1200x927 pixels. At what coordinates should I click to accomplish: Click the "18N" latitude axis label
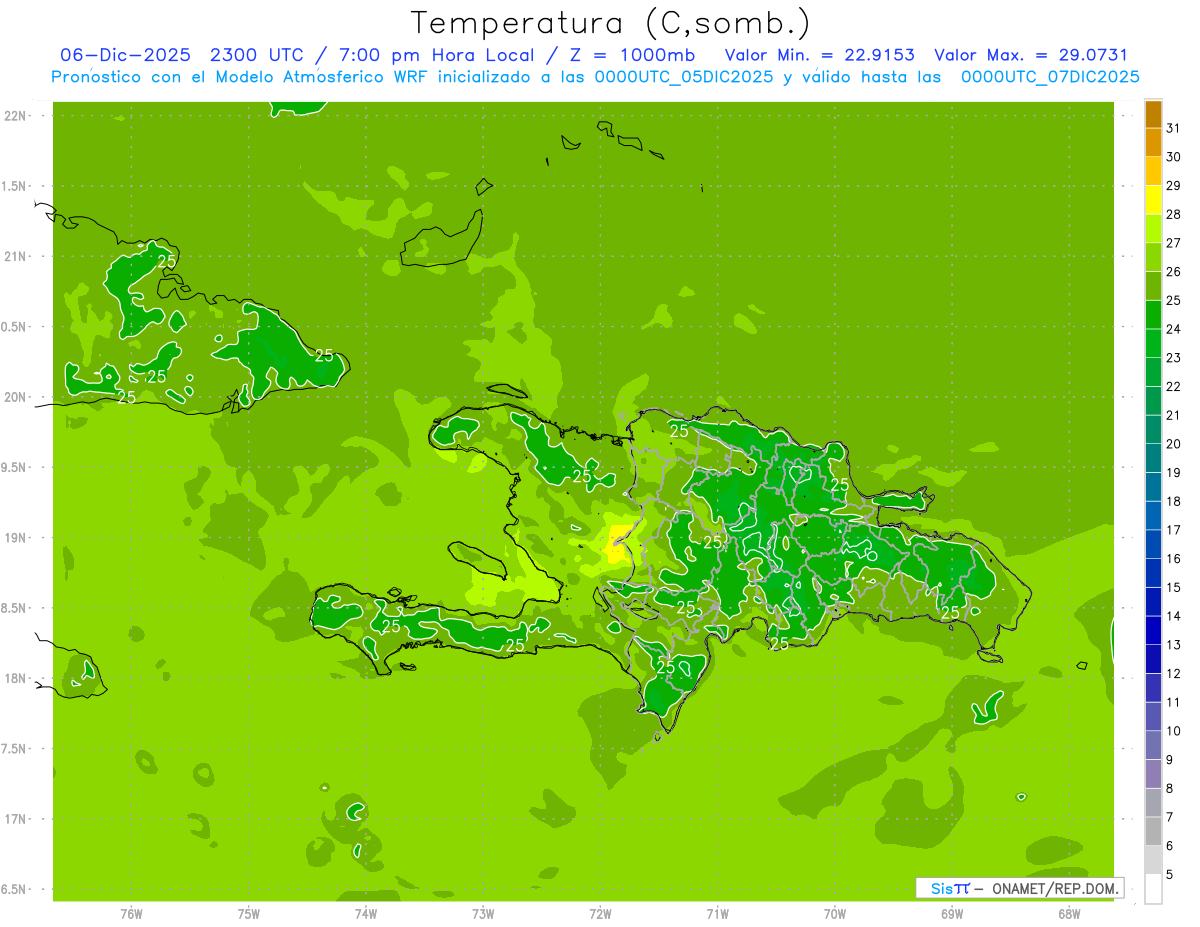[16, 679]
